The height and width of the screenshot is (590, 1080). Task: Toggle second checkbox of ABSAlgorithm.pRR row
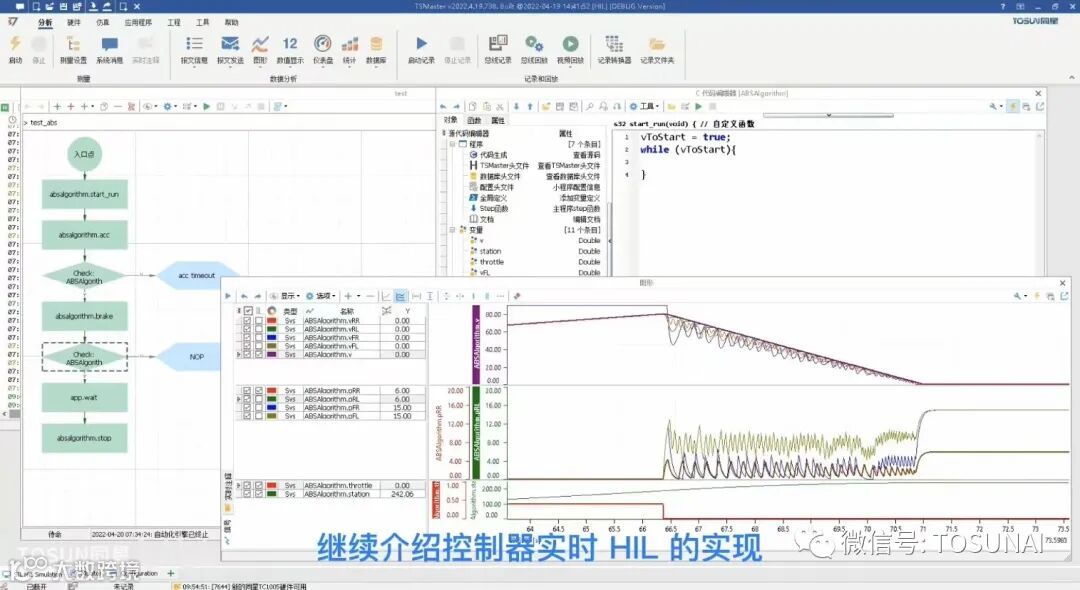[259, 390]
